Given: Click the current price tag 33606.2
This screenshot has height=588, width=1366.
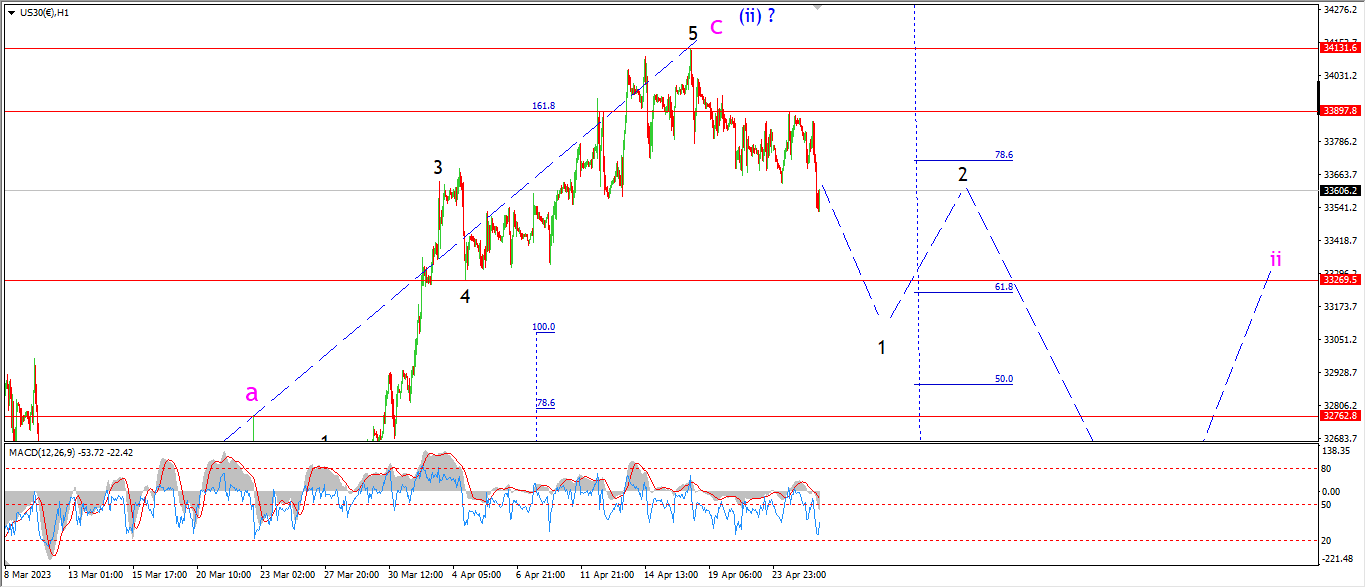Looking at the screenshot, I should (x=1340, y=190).
